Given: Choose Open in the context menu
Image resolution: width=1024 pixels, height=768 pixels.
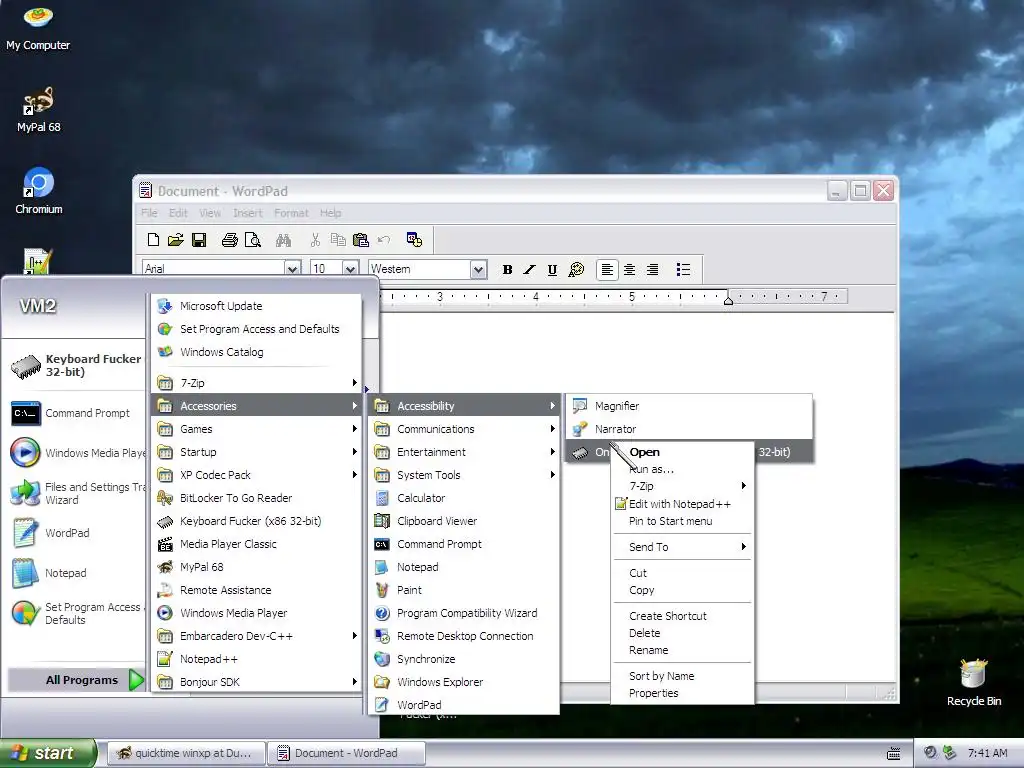Looking at the screenshot, I should coord(682,452).
